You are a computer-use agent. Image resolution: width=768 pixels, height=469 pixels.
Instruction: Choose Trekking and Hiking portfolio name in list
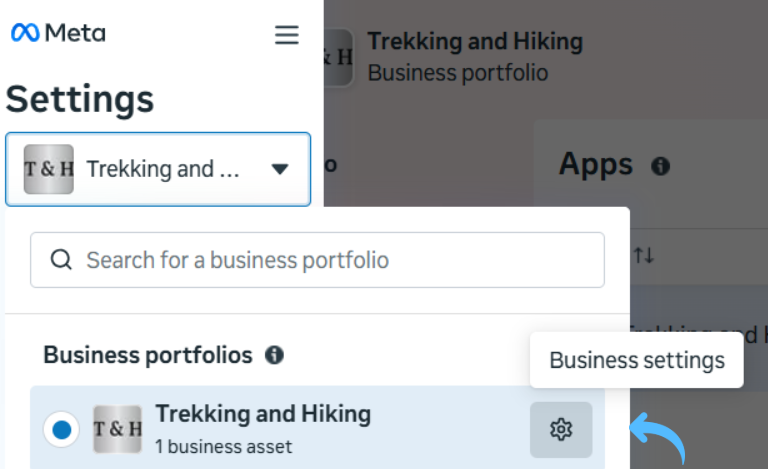click(263, 414)
